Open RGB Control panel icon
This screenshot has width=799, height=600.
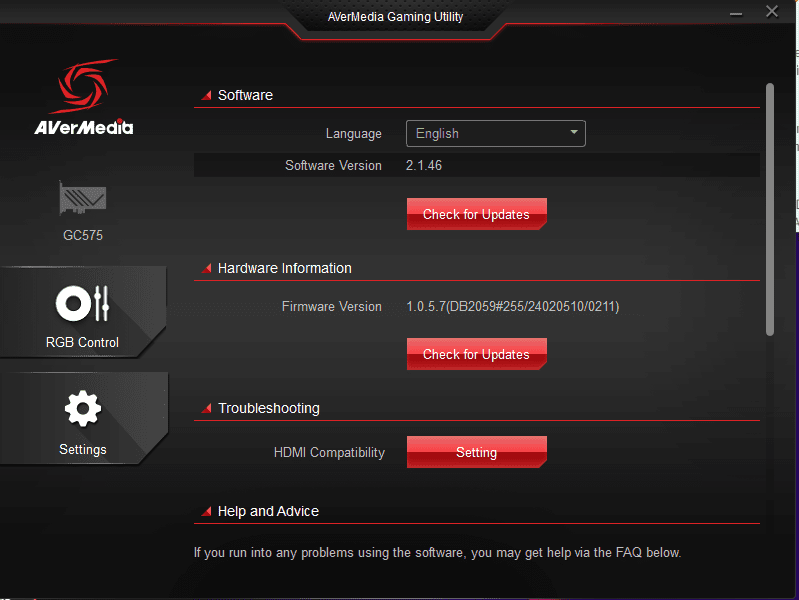coord(83,304)
